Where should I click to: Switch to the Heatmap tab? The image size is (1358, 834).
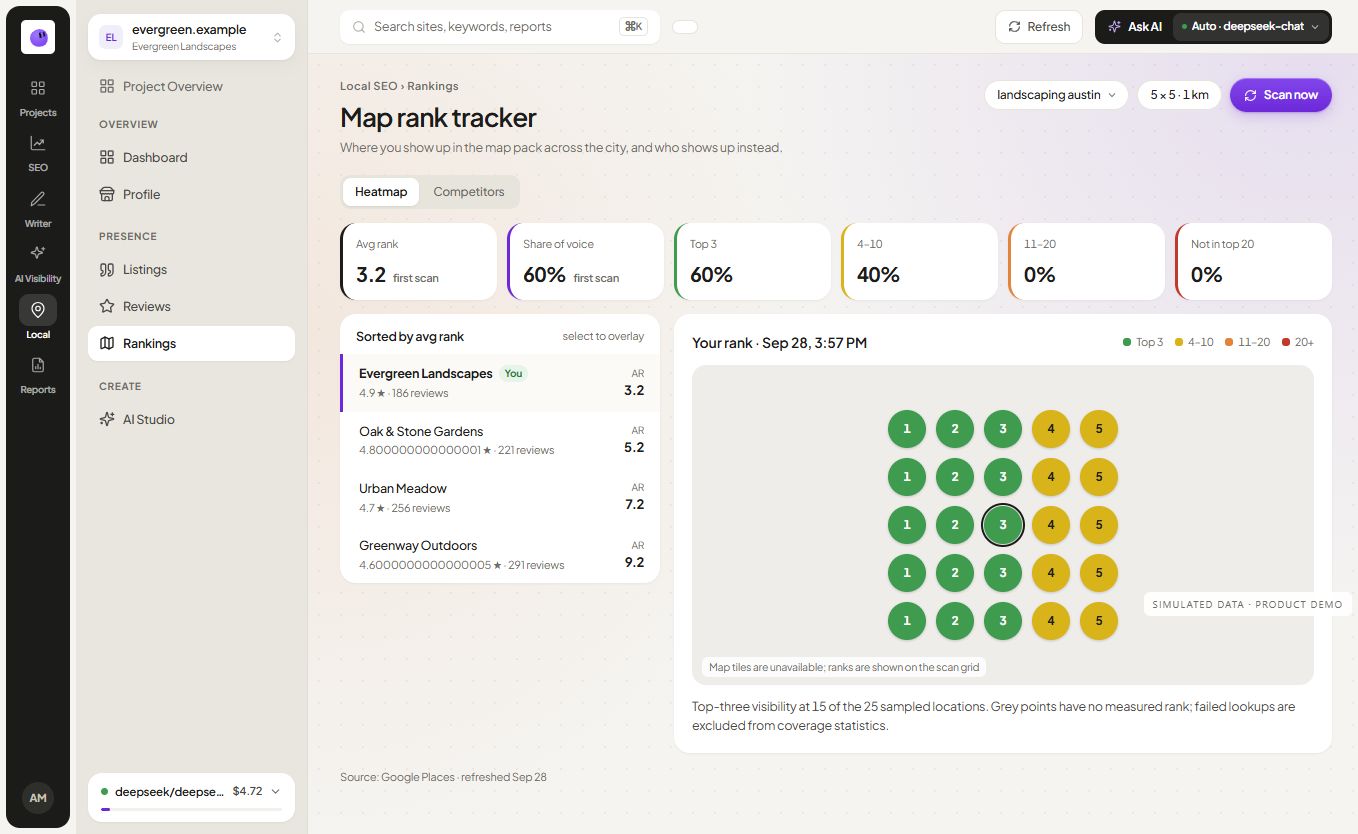pyautogui.click(x=381, y=192)
